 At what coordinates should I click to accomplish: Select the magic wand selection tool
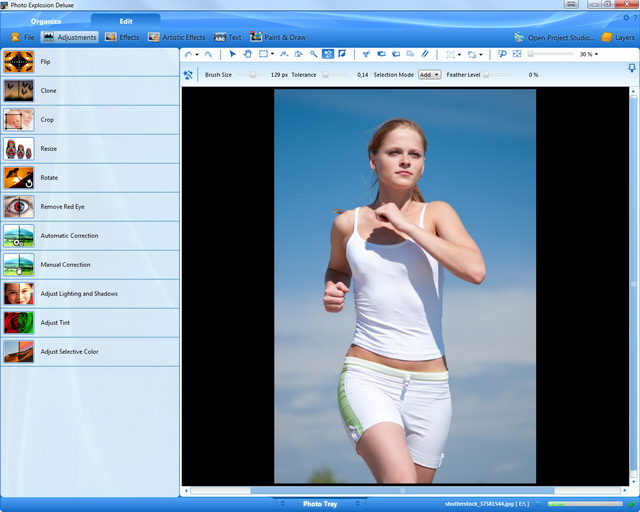[313, 54]
